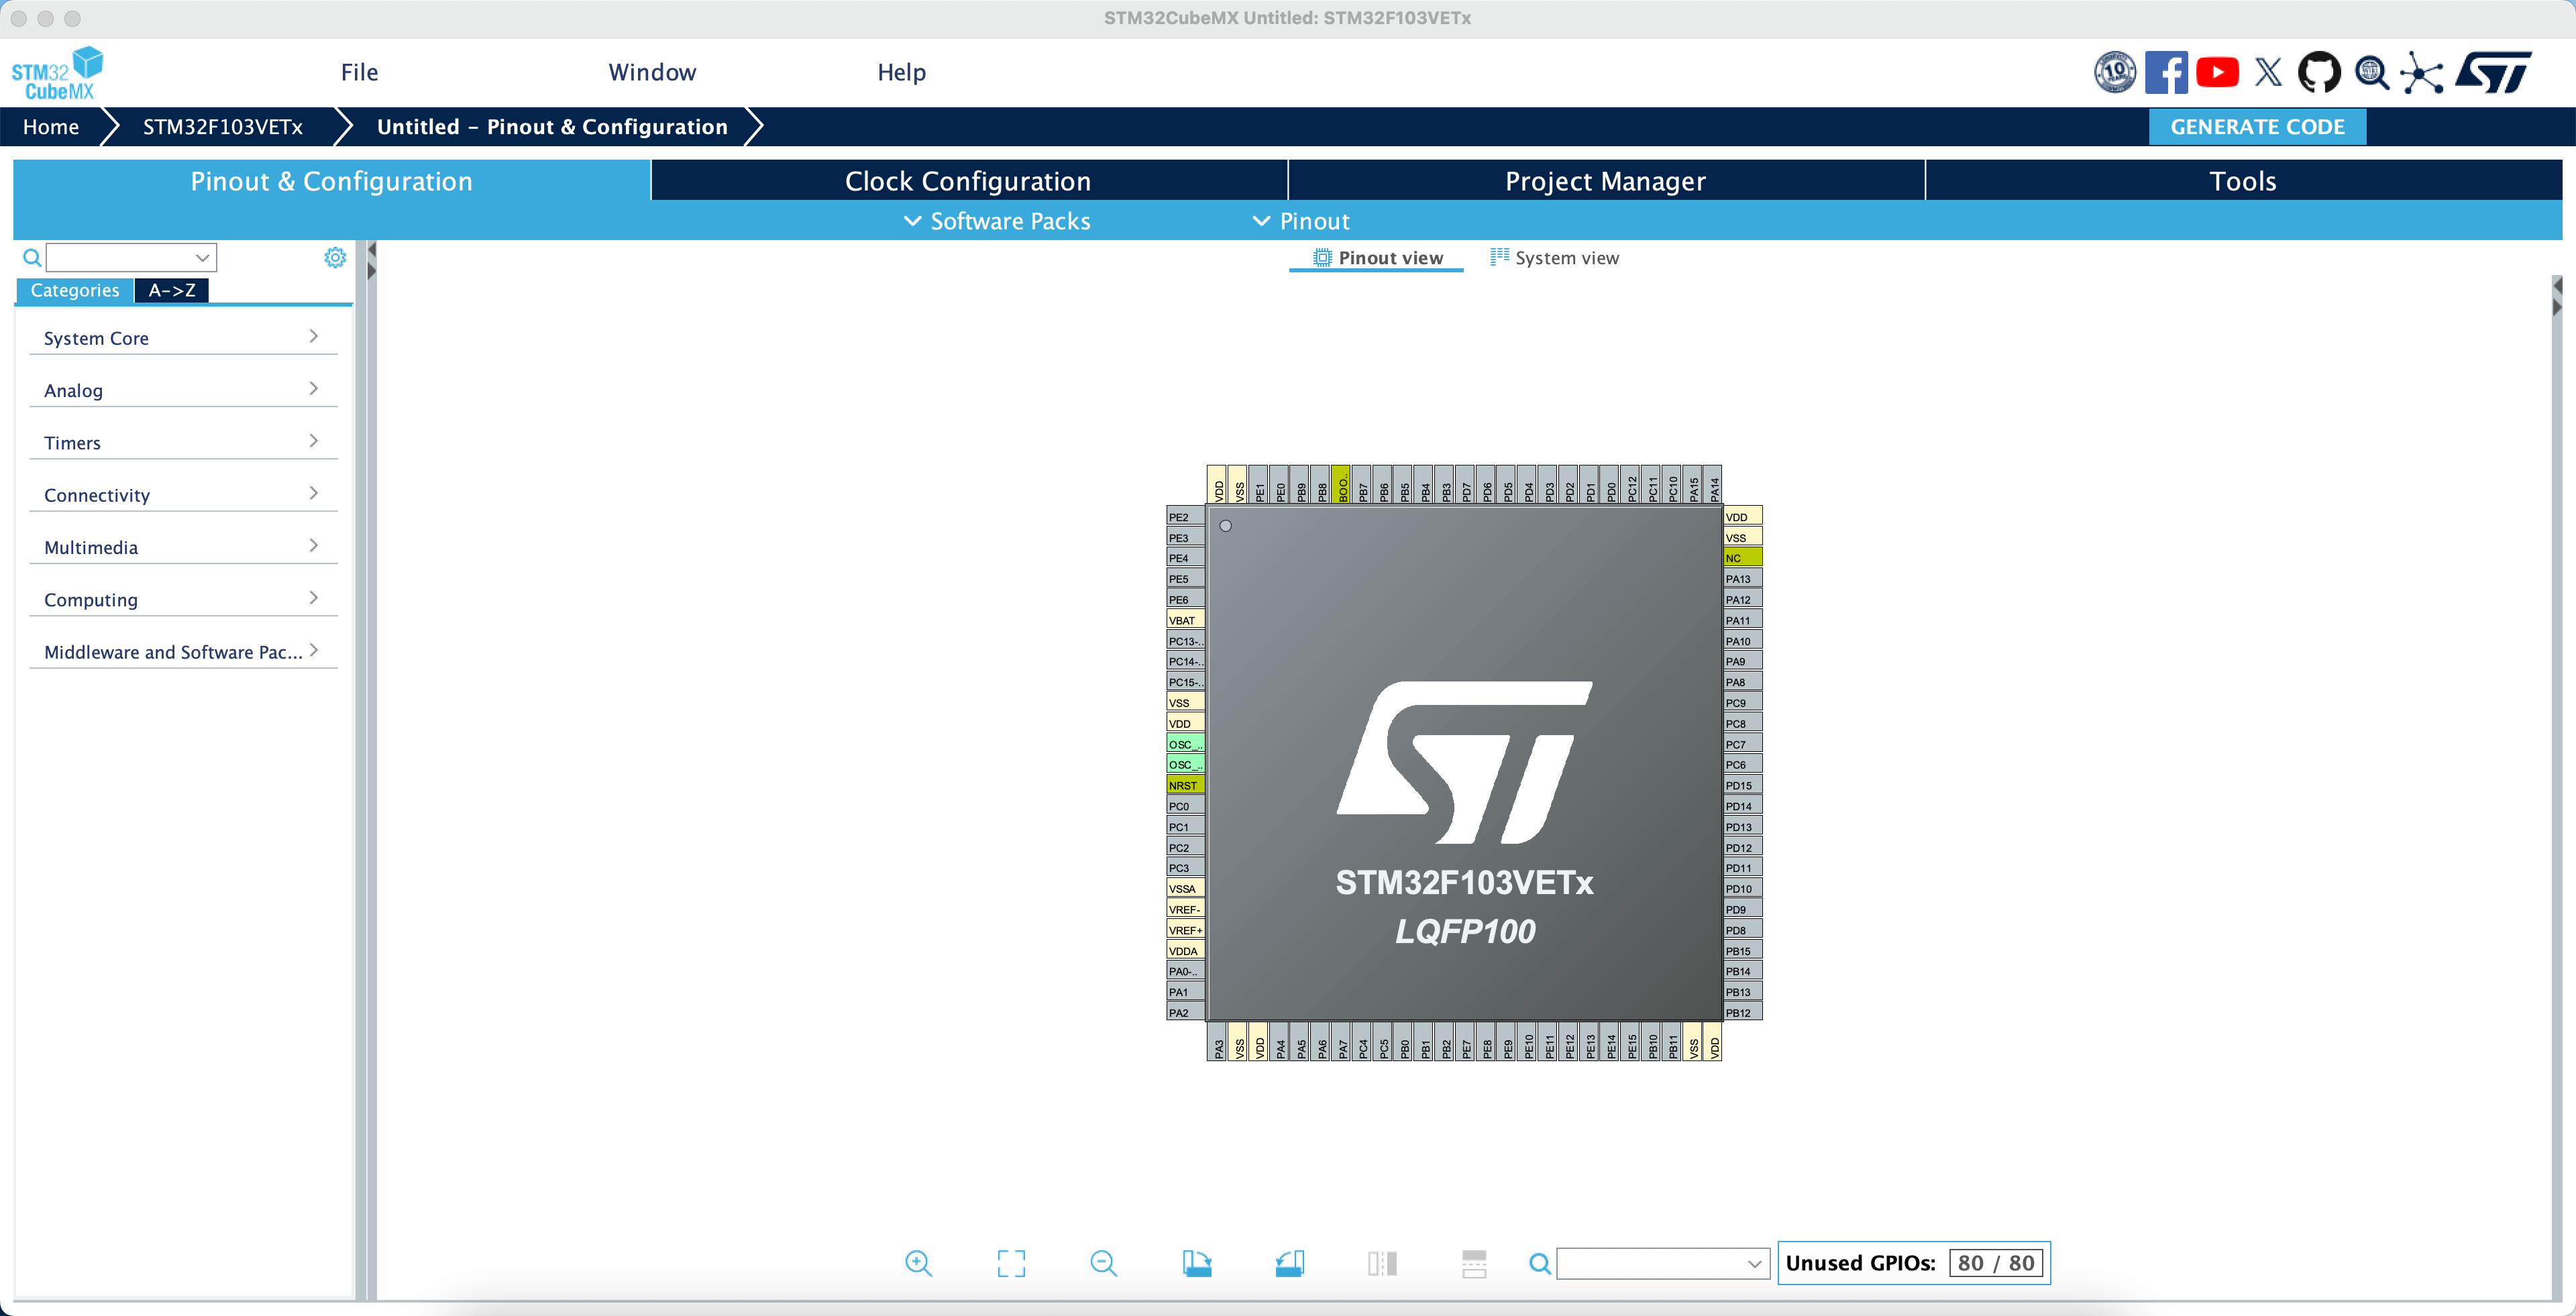Open the Clock Configuration tab
The image size is (2576, 1316).
[x=967, y=181]
